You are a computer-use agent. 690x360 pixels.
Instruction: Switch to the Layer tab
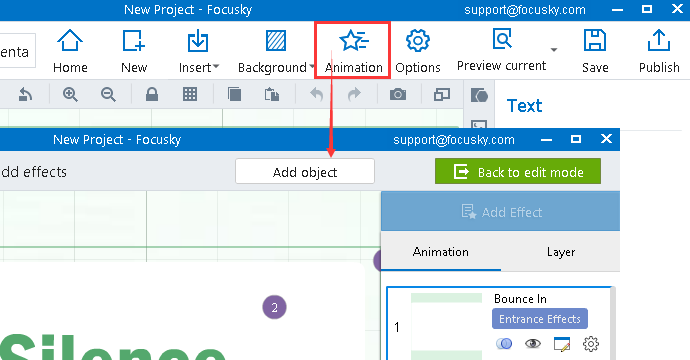pyautogui.click(x=561, y=252)
